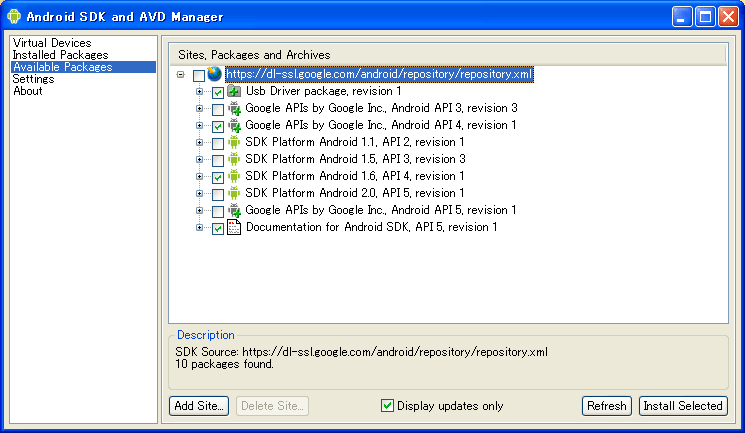Screen dimensions: 745x433
Task: Collapse the repository.xml site node
Action: 181,75
